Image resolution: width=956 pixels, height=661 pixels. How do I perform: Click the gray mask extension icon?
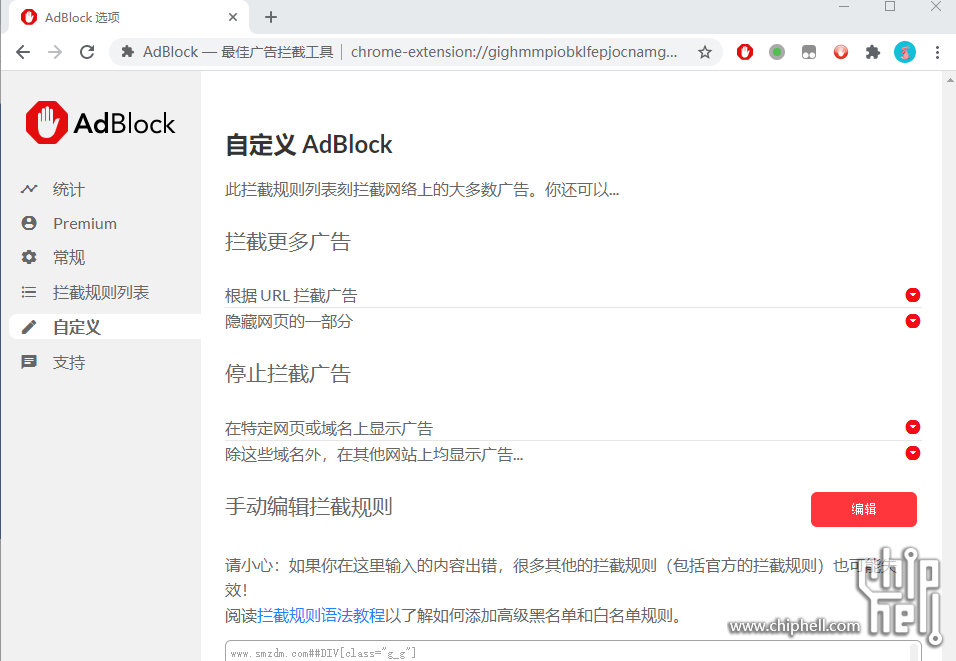[x=808, y=52]
